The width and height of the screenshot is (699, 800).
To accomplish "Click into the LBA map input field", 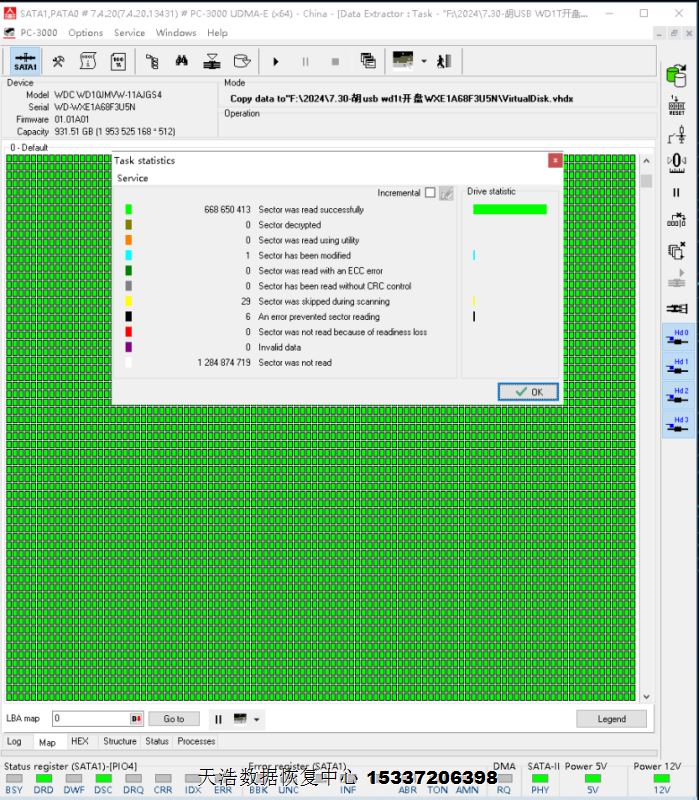I will tap(90, 719).
